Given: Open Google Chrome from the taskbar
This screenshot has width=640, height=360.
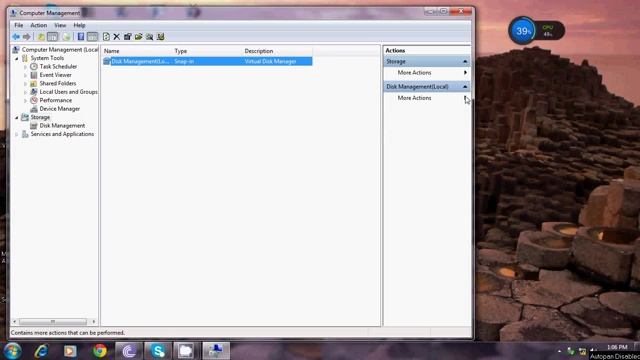Looking at the screenshot, I should [x=99, y=351].
